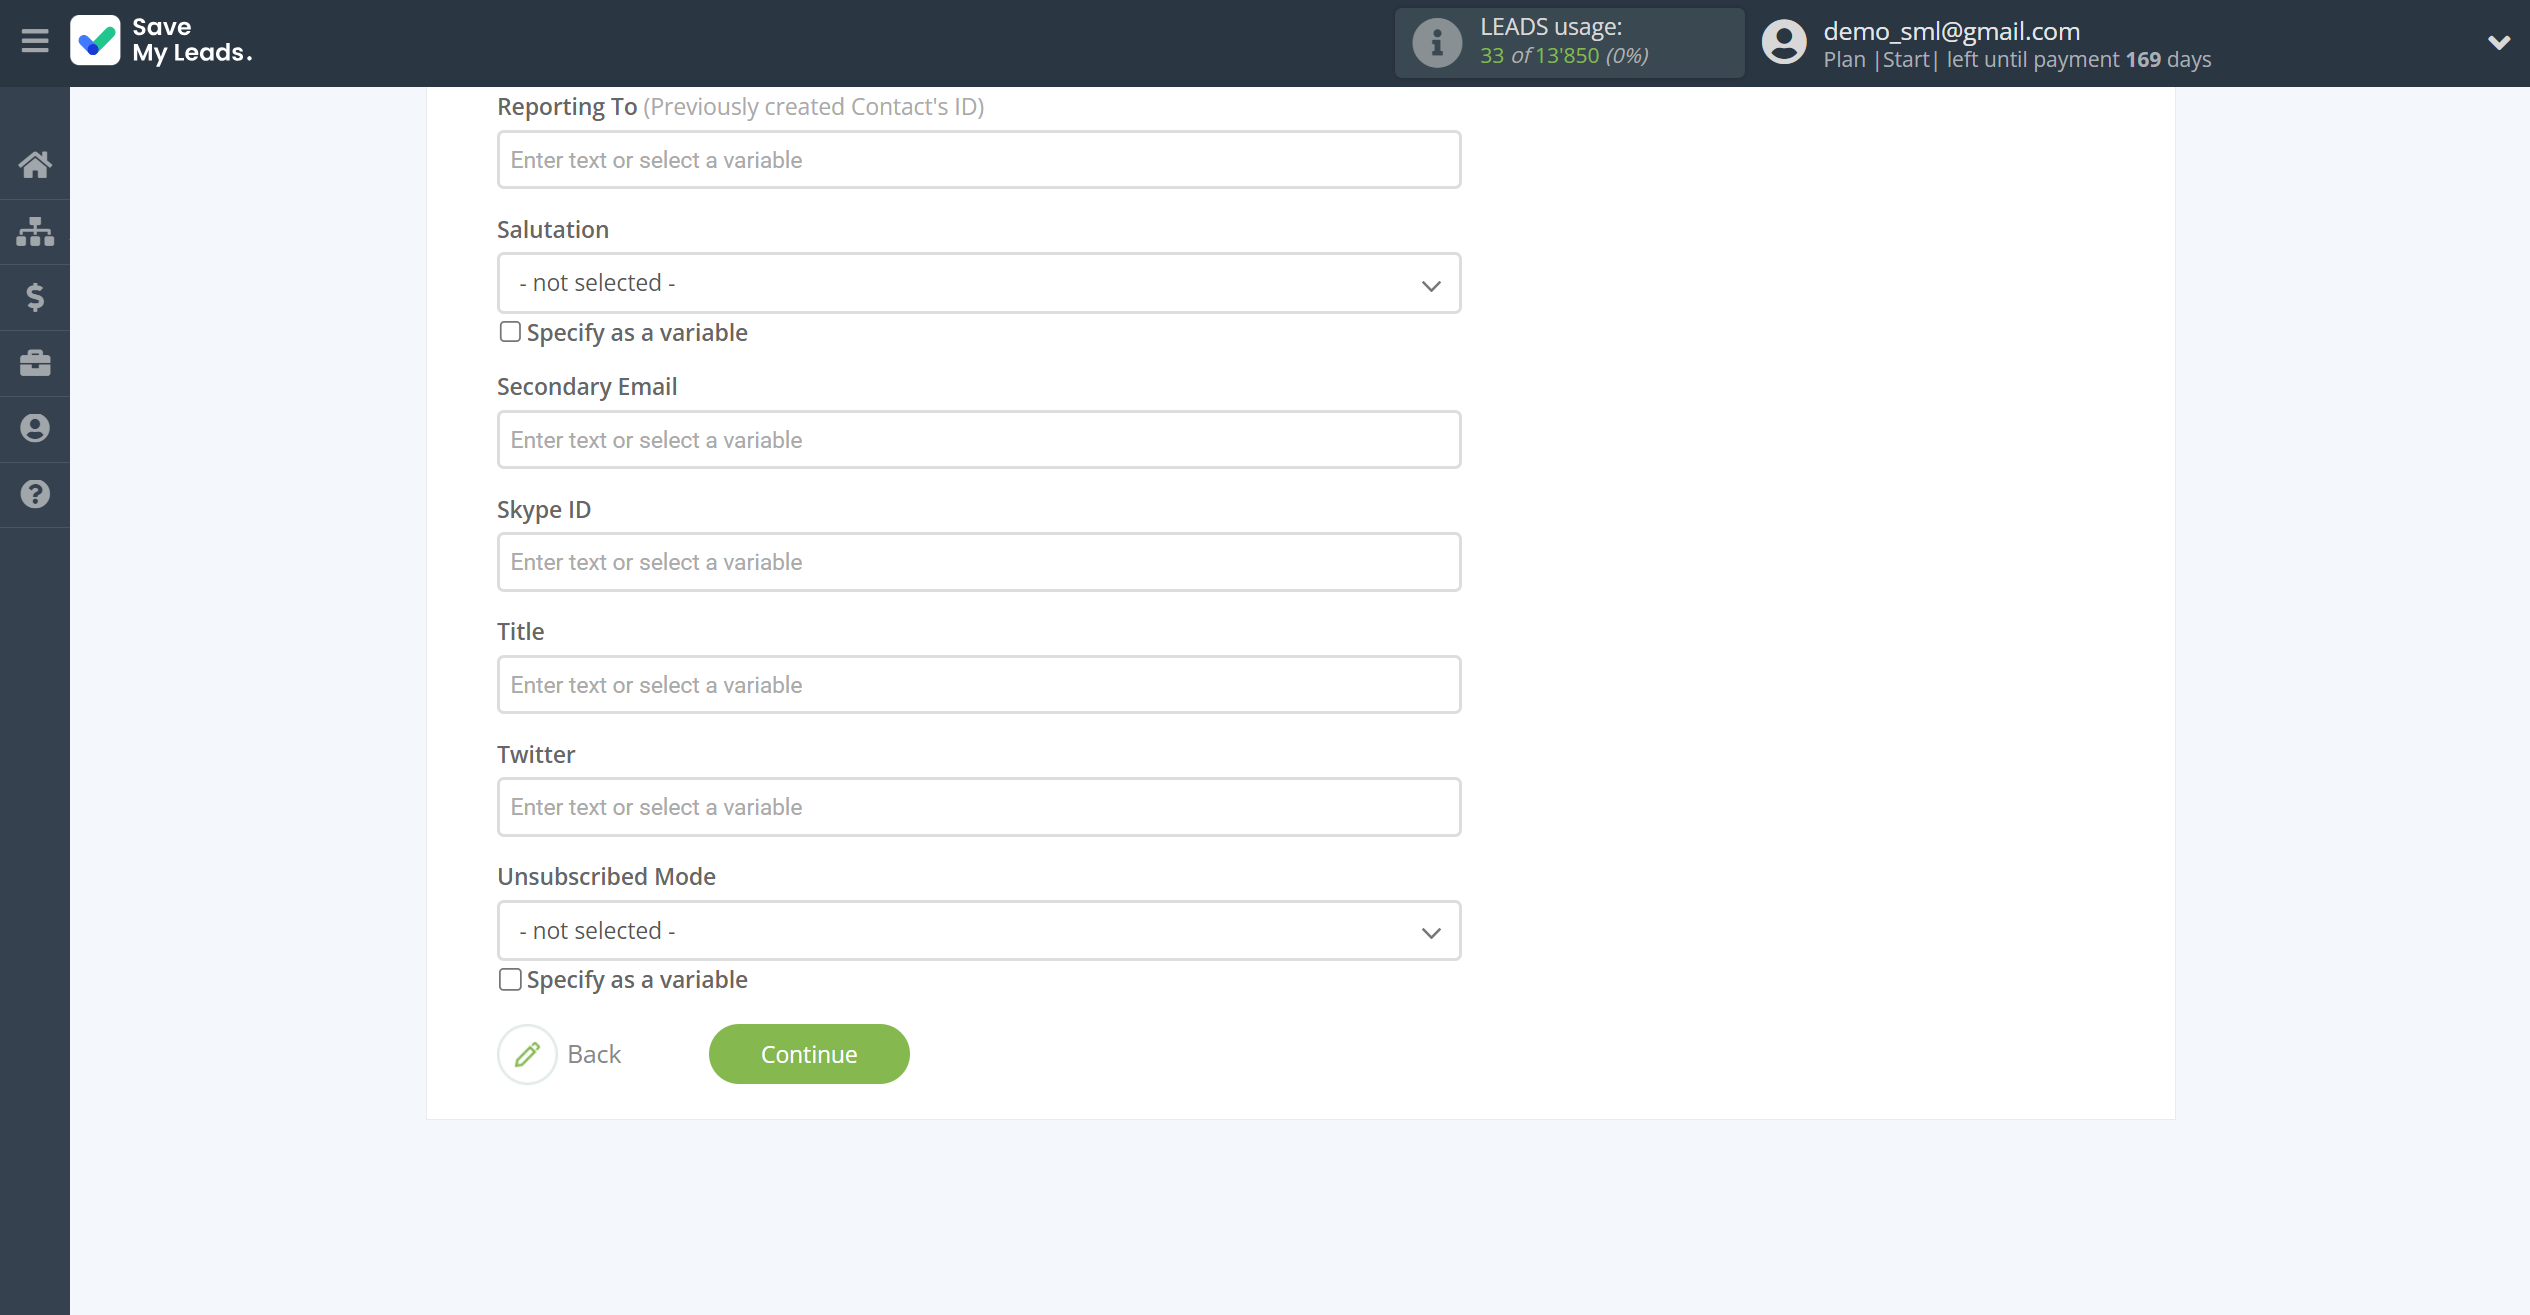The height and width of the screenshot is (1315, 2530).
Task: Focus the Skype ID input field
Action: 979,562
